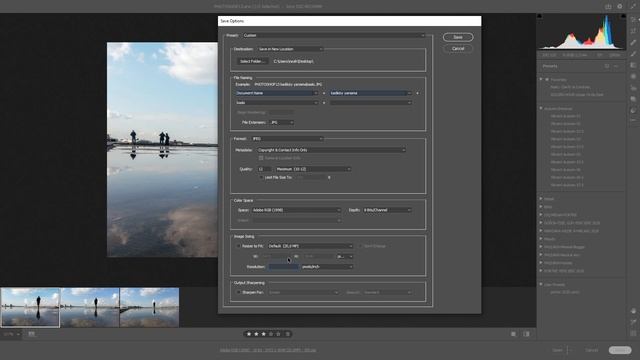Open the Snapshots panel icon
This screenshot has width=640, height=360.
pos(633,99)
